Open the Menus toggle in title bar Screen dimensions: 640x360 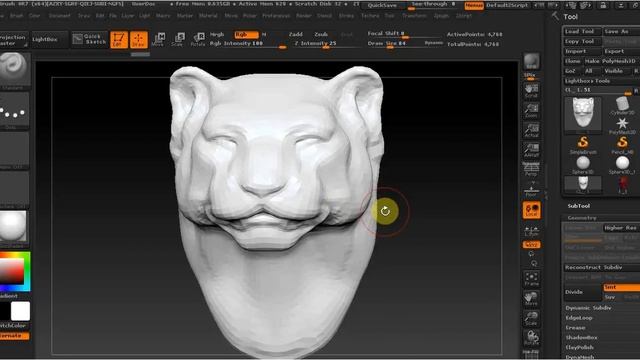(x=473, y=5)
